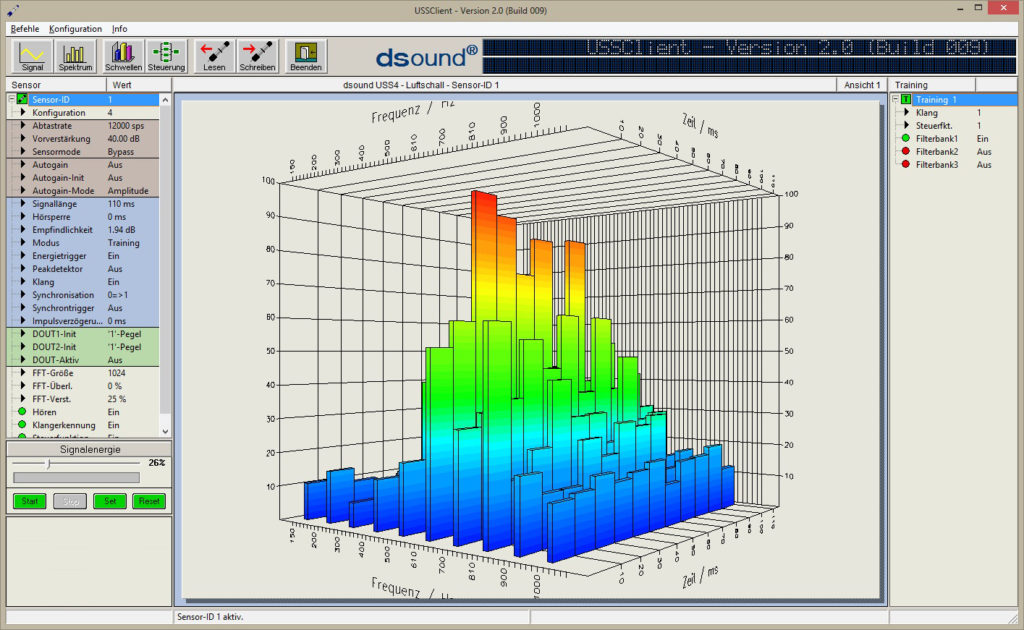
Task: Click the Signalenergie slider handle
Action: [48, 464]
